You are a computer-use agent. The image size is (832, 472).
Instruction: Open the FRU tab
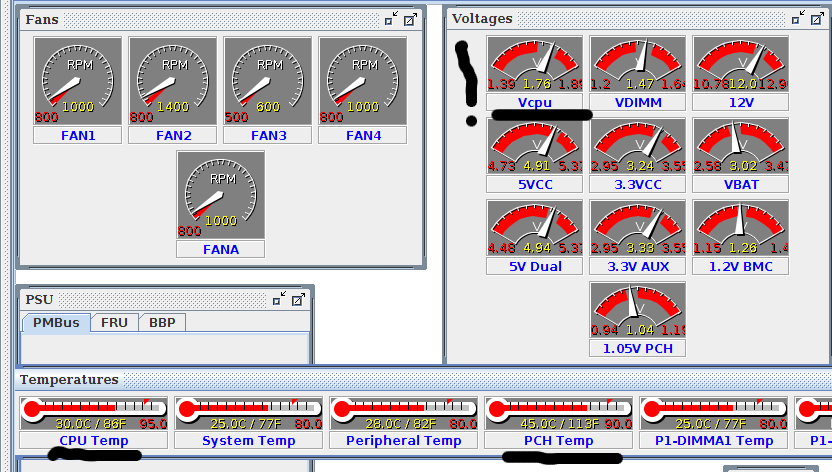click(x=114, y=322)
